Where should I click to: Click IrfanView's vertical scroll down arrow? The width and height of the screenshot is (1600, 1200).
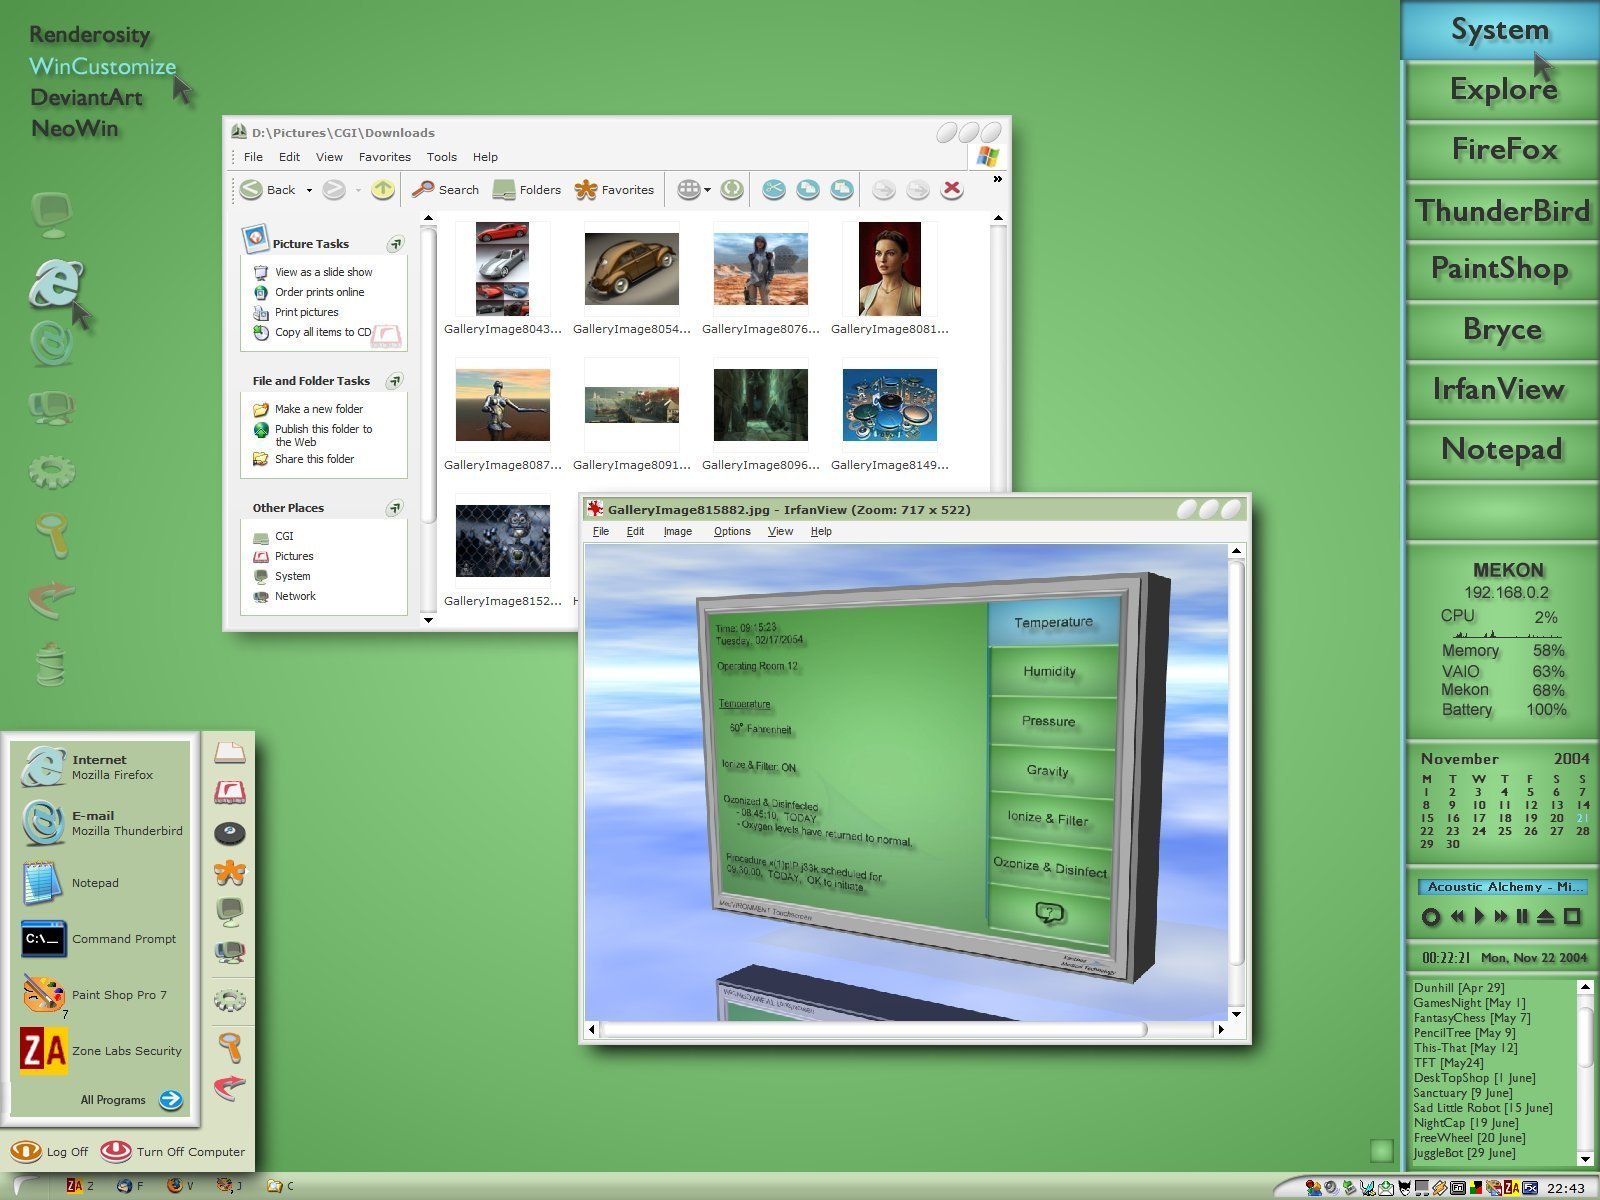(1237, 1013)
